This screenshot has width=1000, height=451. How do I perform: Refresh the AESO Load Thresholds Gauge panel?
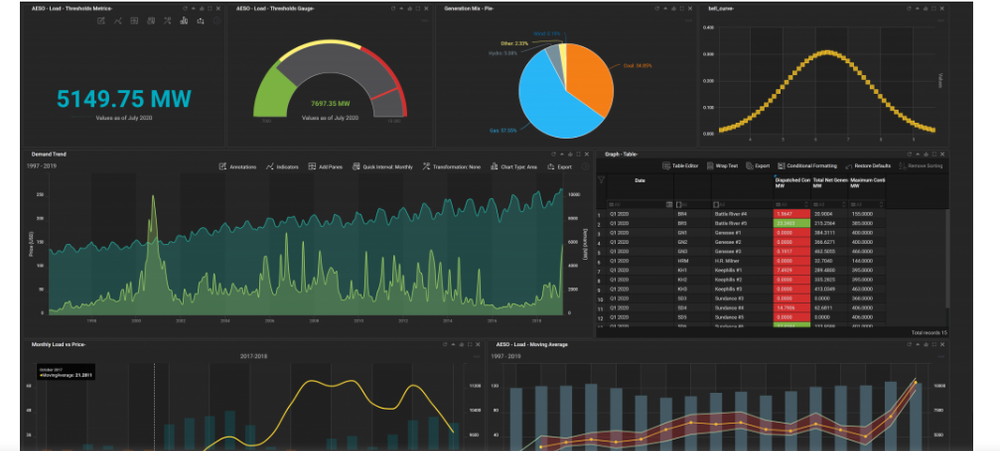[392, 8]
